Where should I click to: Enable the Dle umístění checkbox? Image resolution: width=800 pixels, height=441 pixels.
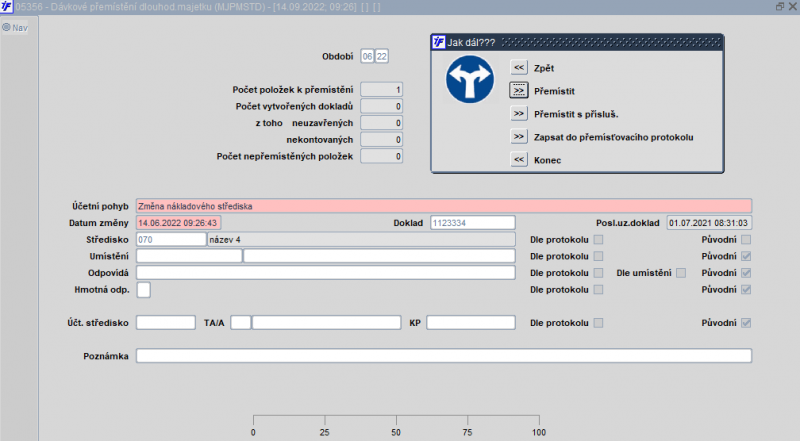[681, 273]
